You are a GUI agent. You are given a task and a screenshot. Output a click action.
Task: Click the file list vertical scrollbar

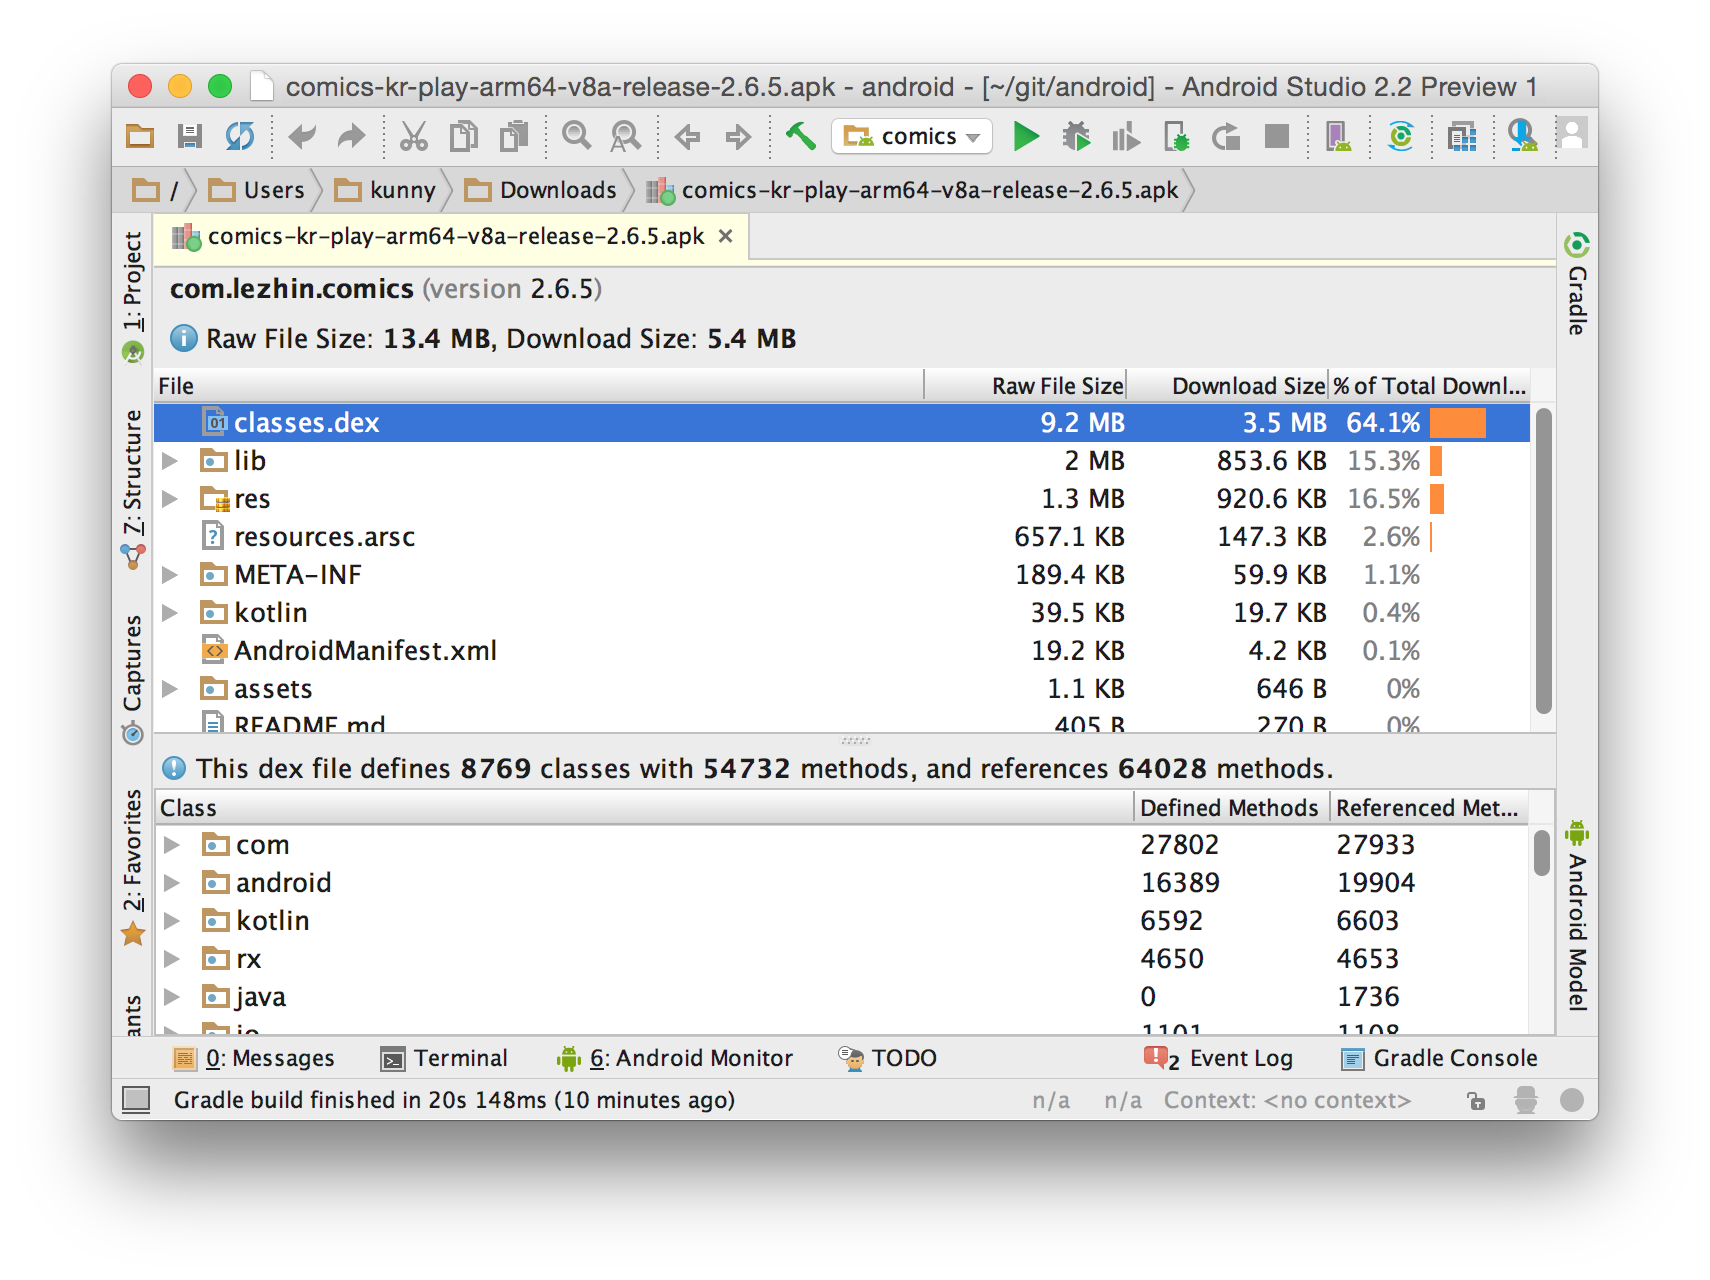click(1544, 560)
